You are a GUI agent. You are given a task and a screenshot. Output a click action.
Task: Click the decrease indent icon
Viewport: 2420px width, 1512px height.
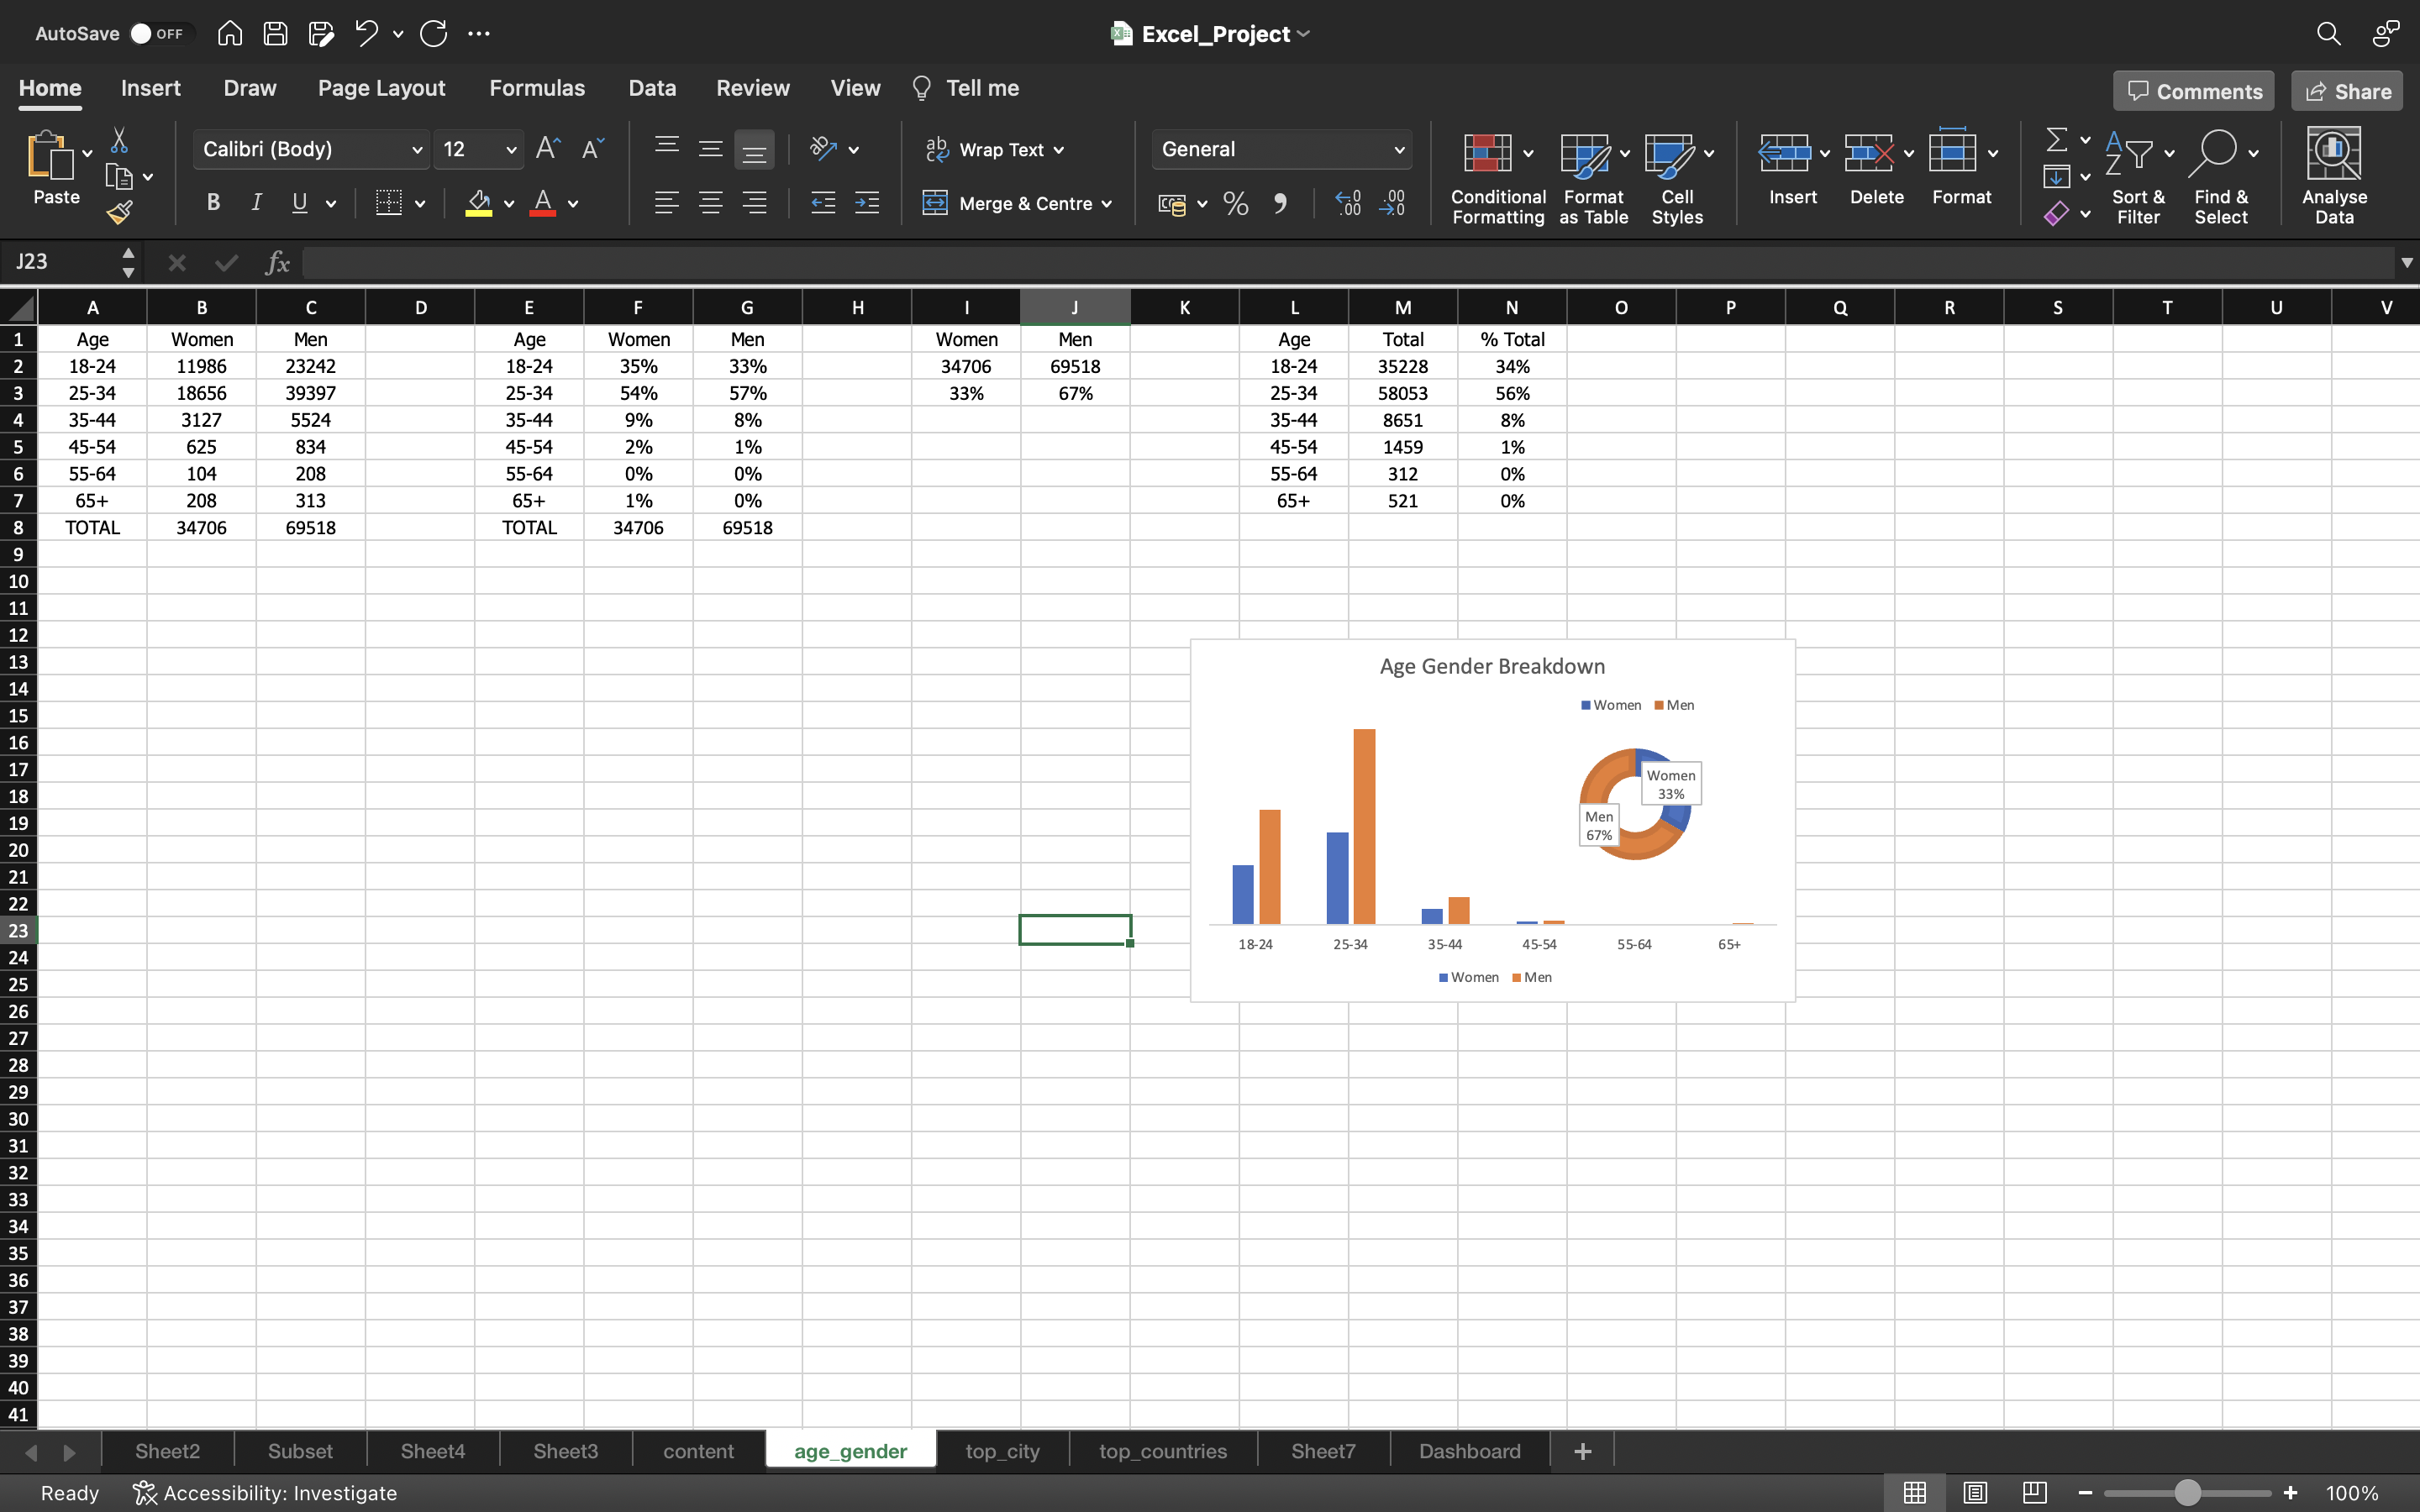click(x=823, y=203)
